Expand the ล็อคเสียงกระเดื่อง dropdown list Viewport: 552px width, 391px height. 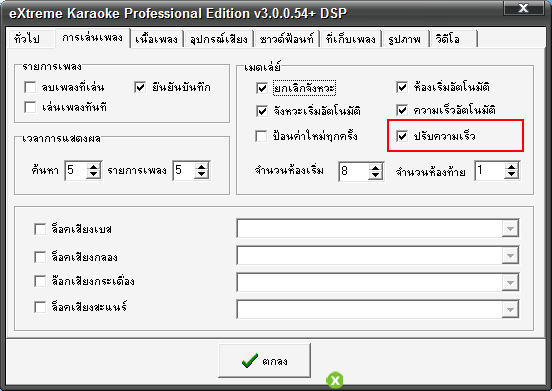(x=510, y=283)
